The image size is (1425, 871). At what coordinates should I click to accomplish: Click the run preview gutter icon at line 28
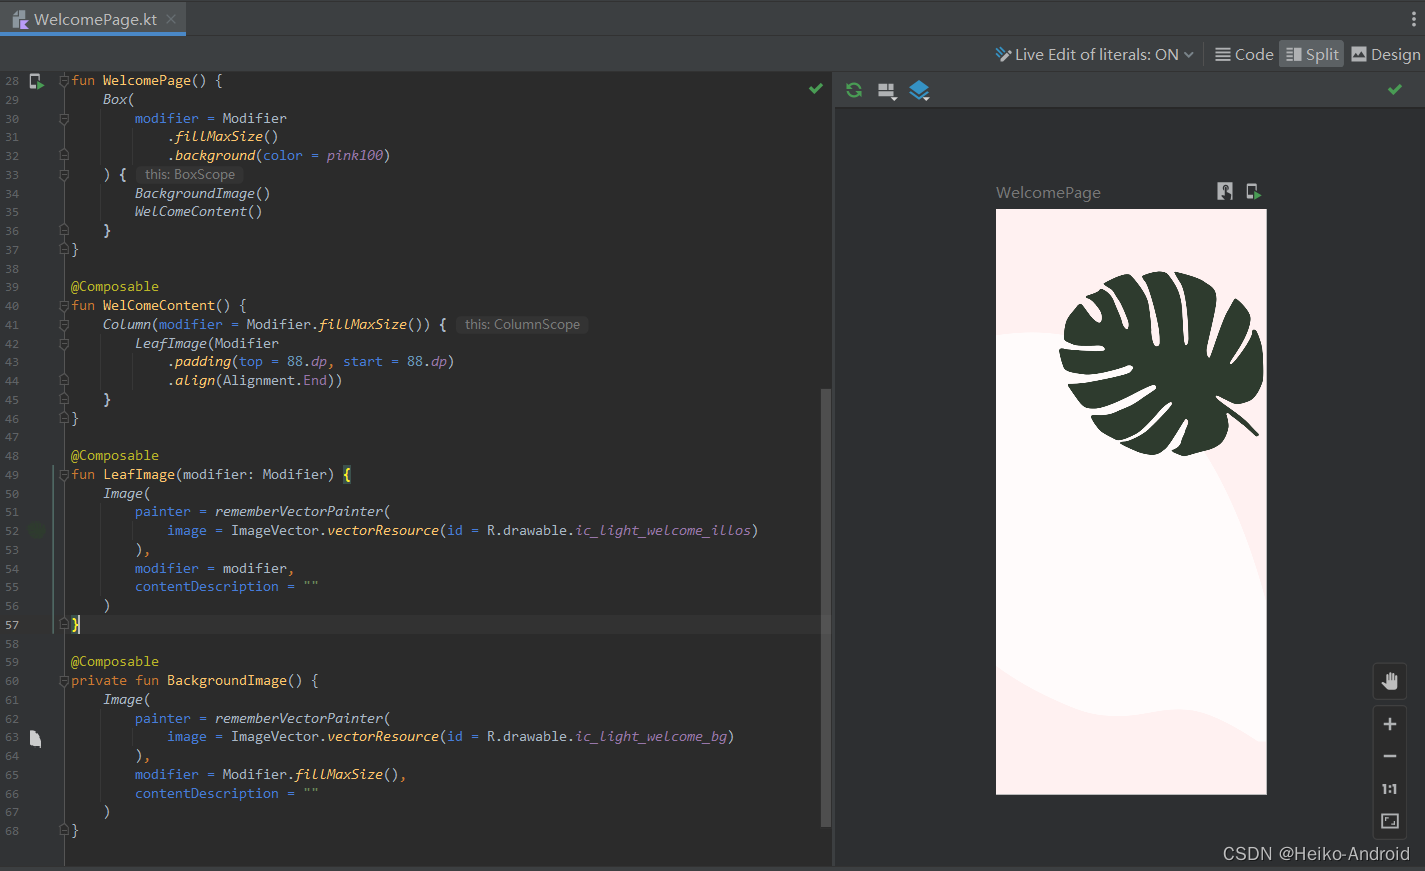click(x=37, y=81)
